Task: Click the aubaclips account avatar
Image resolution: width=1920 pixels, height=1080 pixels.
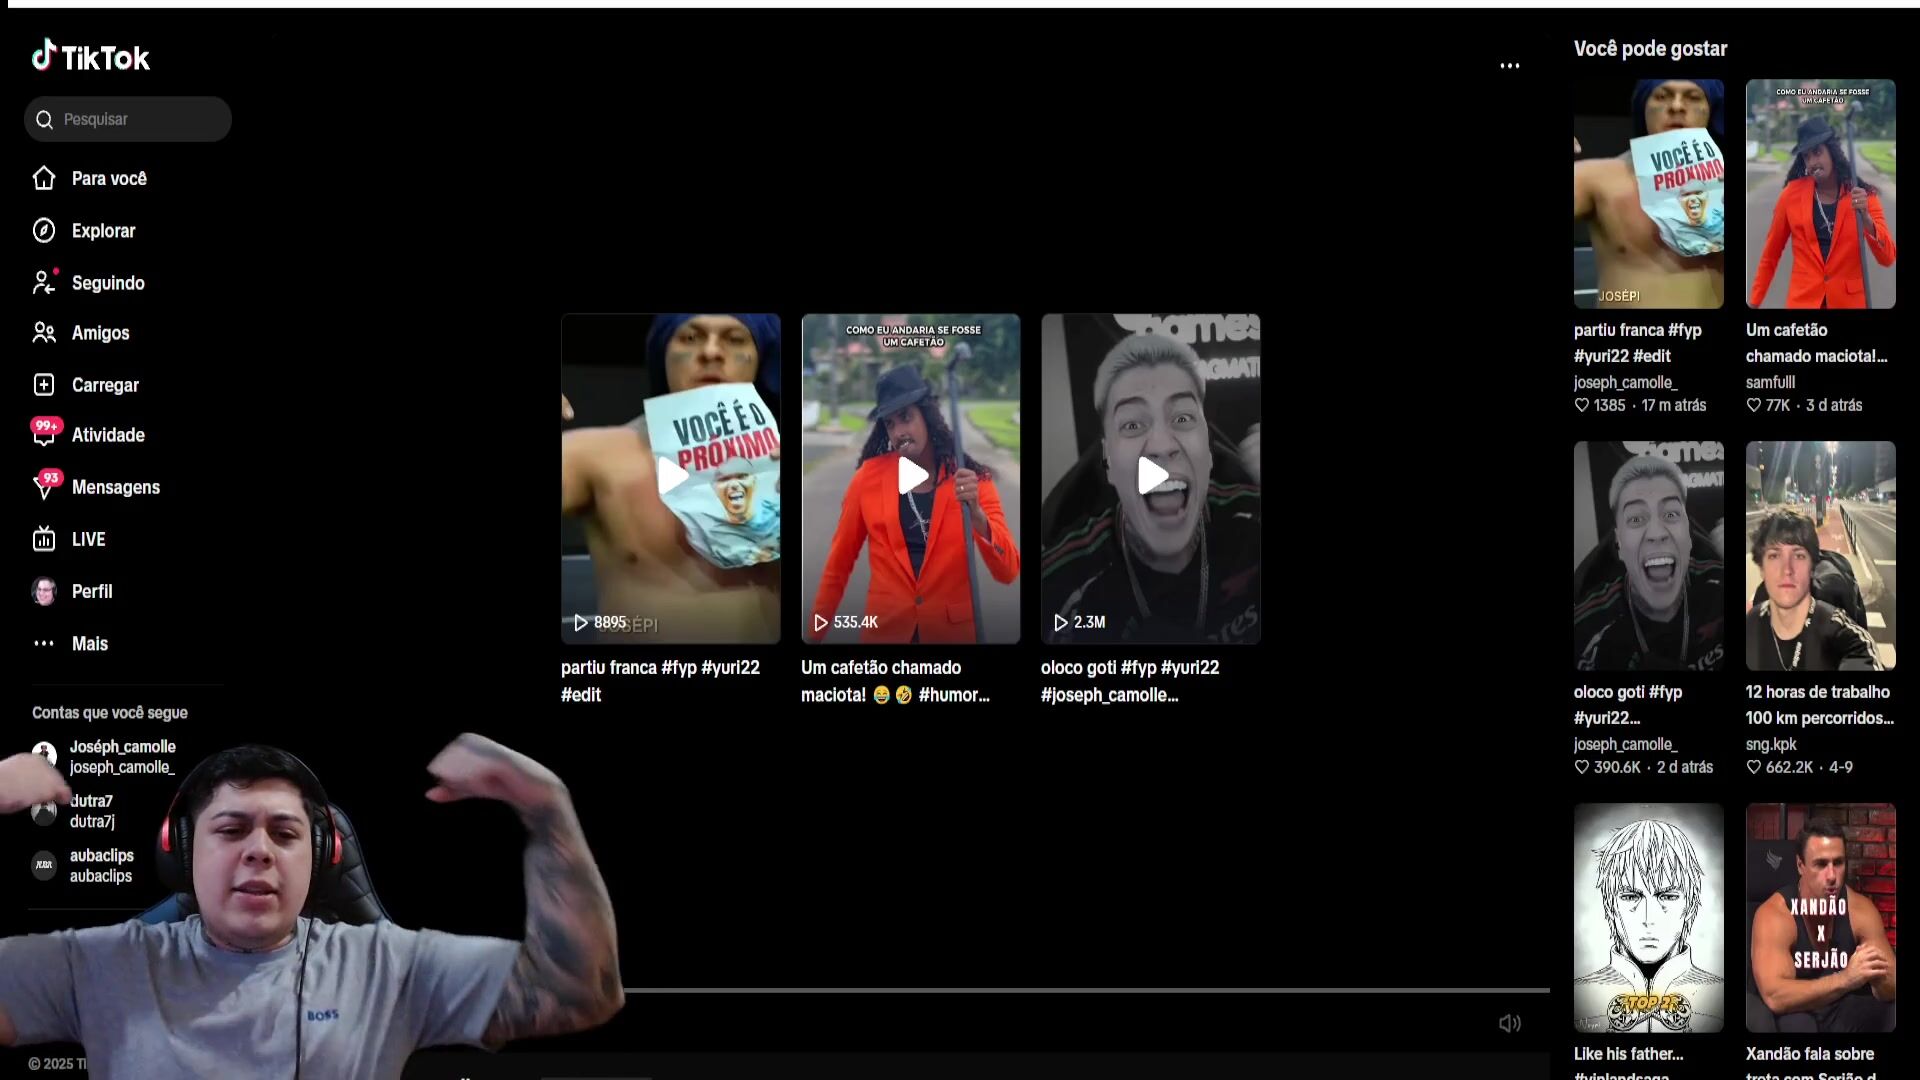Action: coord(44,865)
